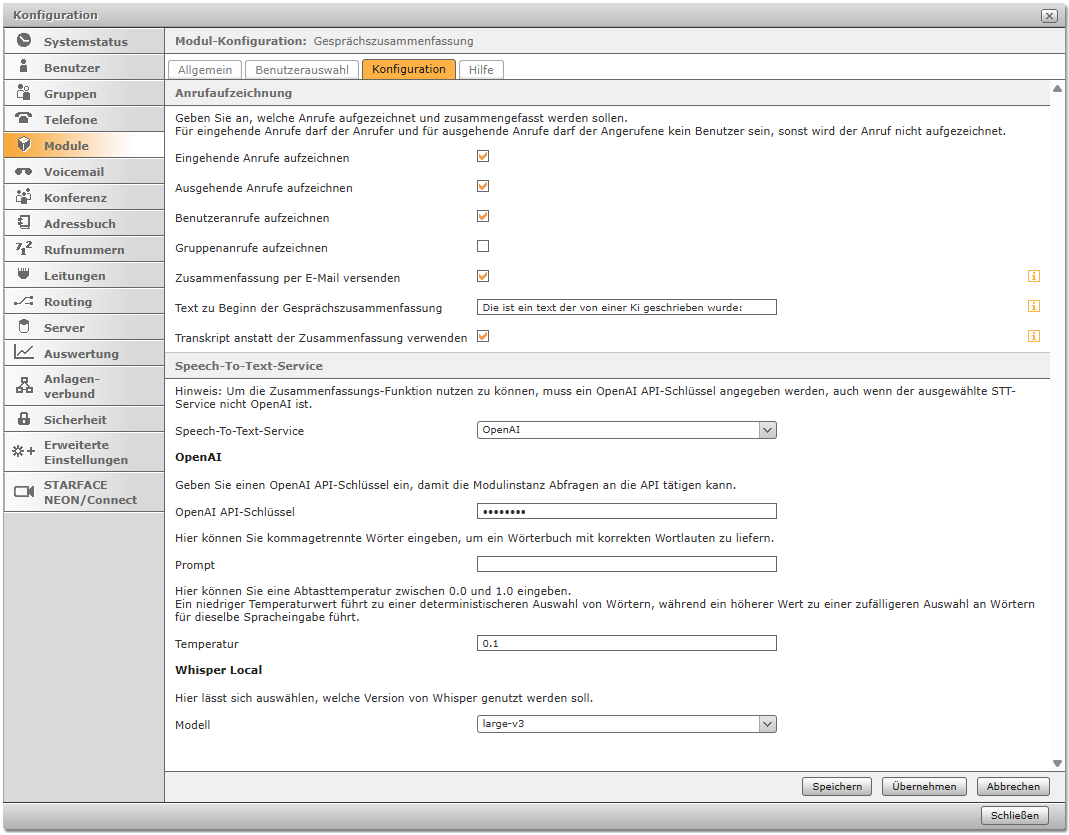Viewport: 1069px width, 835px height.
Task: Disable Eingehende Anrufe aufzeichnen checkbox
Action: pos(483,157)
